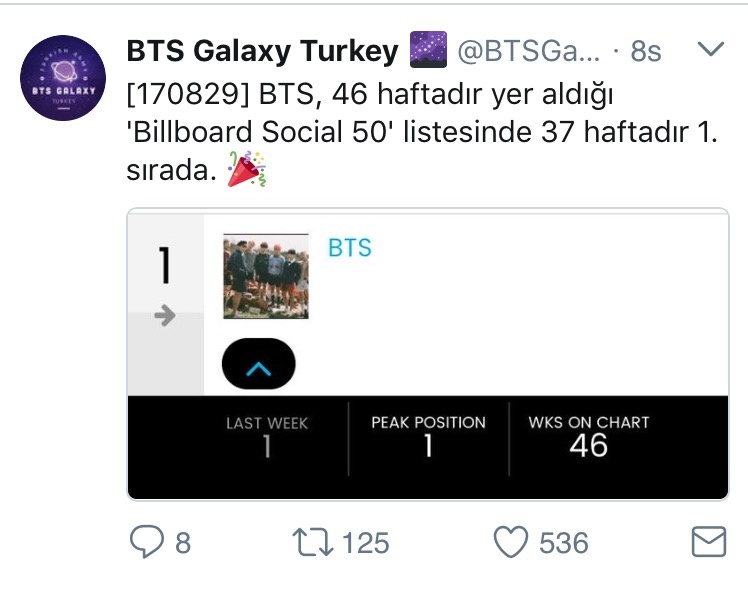Screen dimensions: 748x589
Task: Open the BTS artist thumbnail image
Action: tap(265, 276)
